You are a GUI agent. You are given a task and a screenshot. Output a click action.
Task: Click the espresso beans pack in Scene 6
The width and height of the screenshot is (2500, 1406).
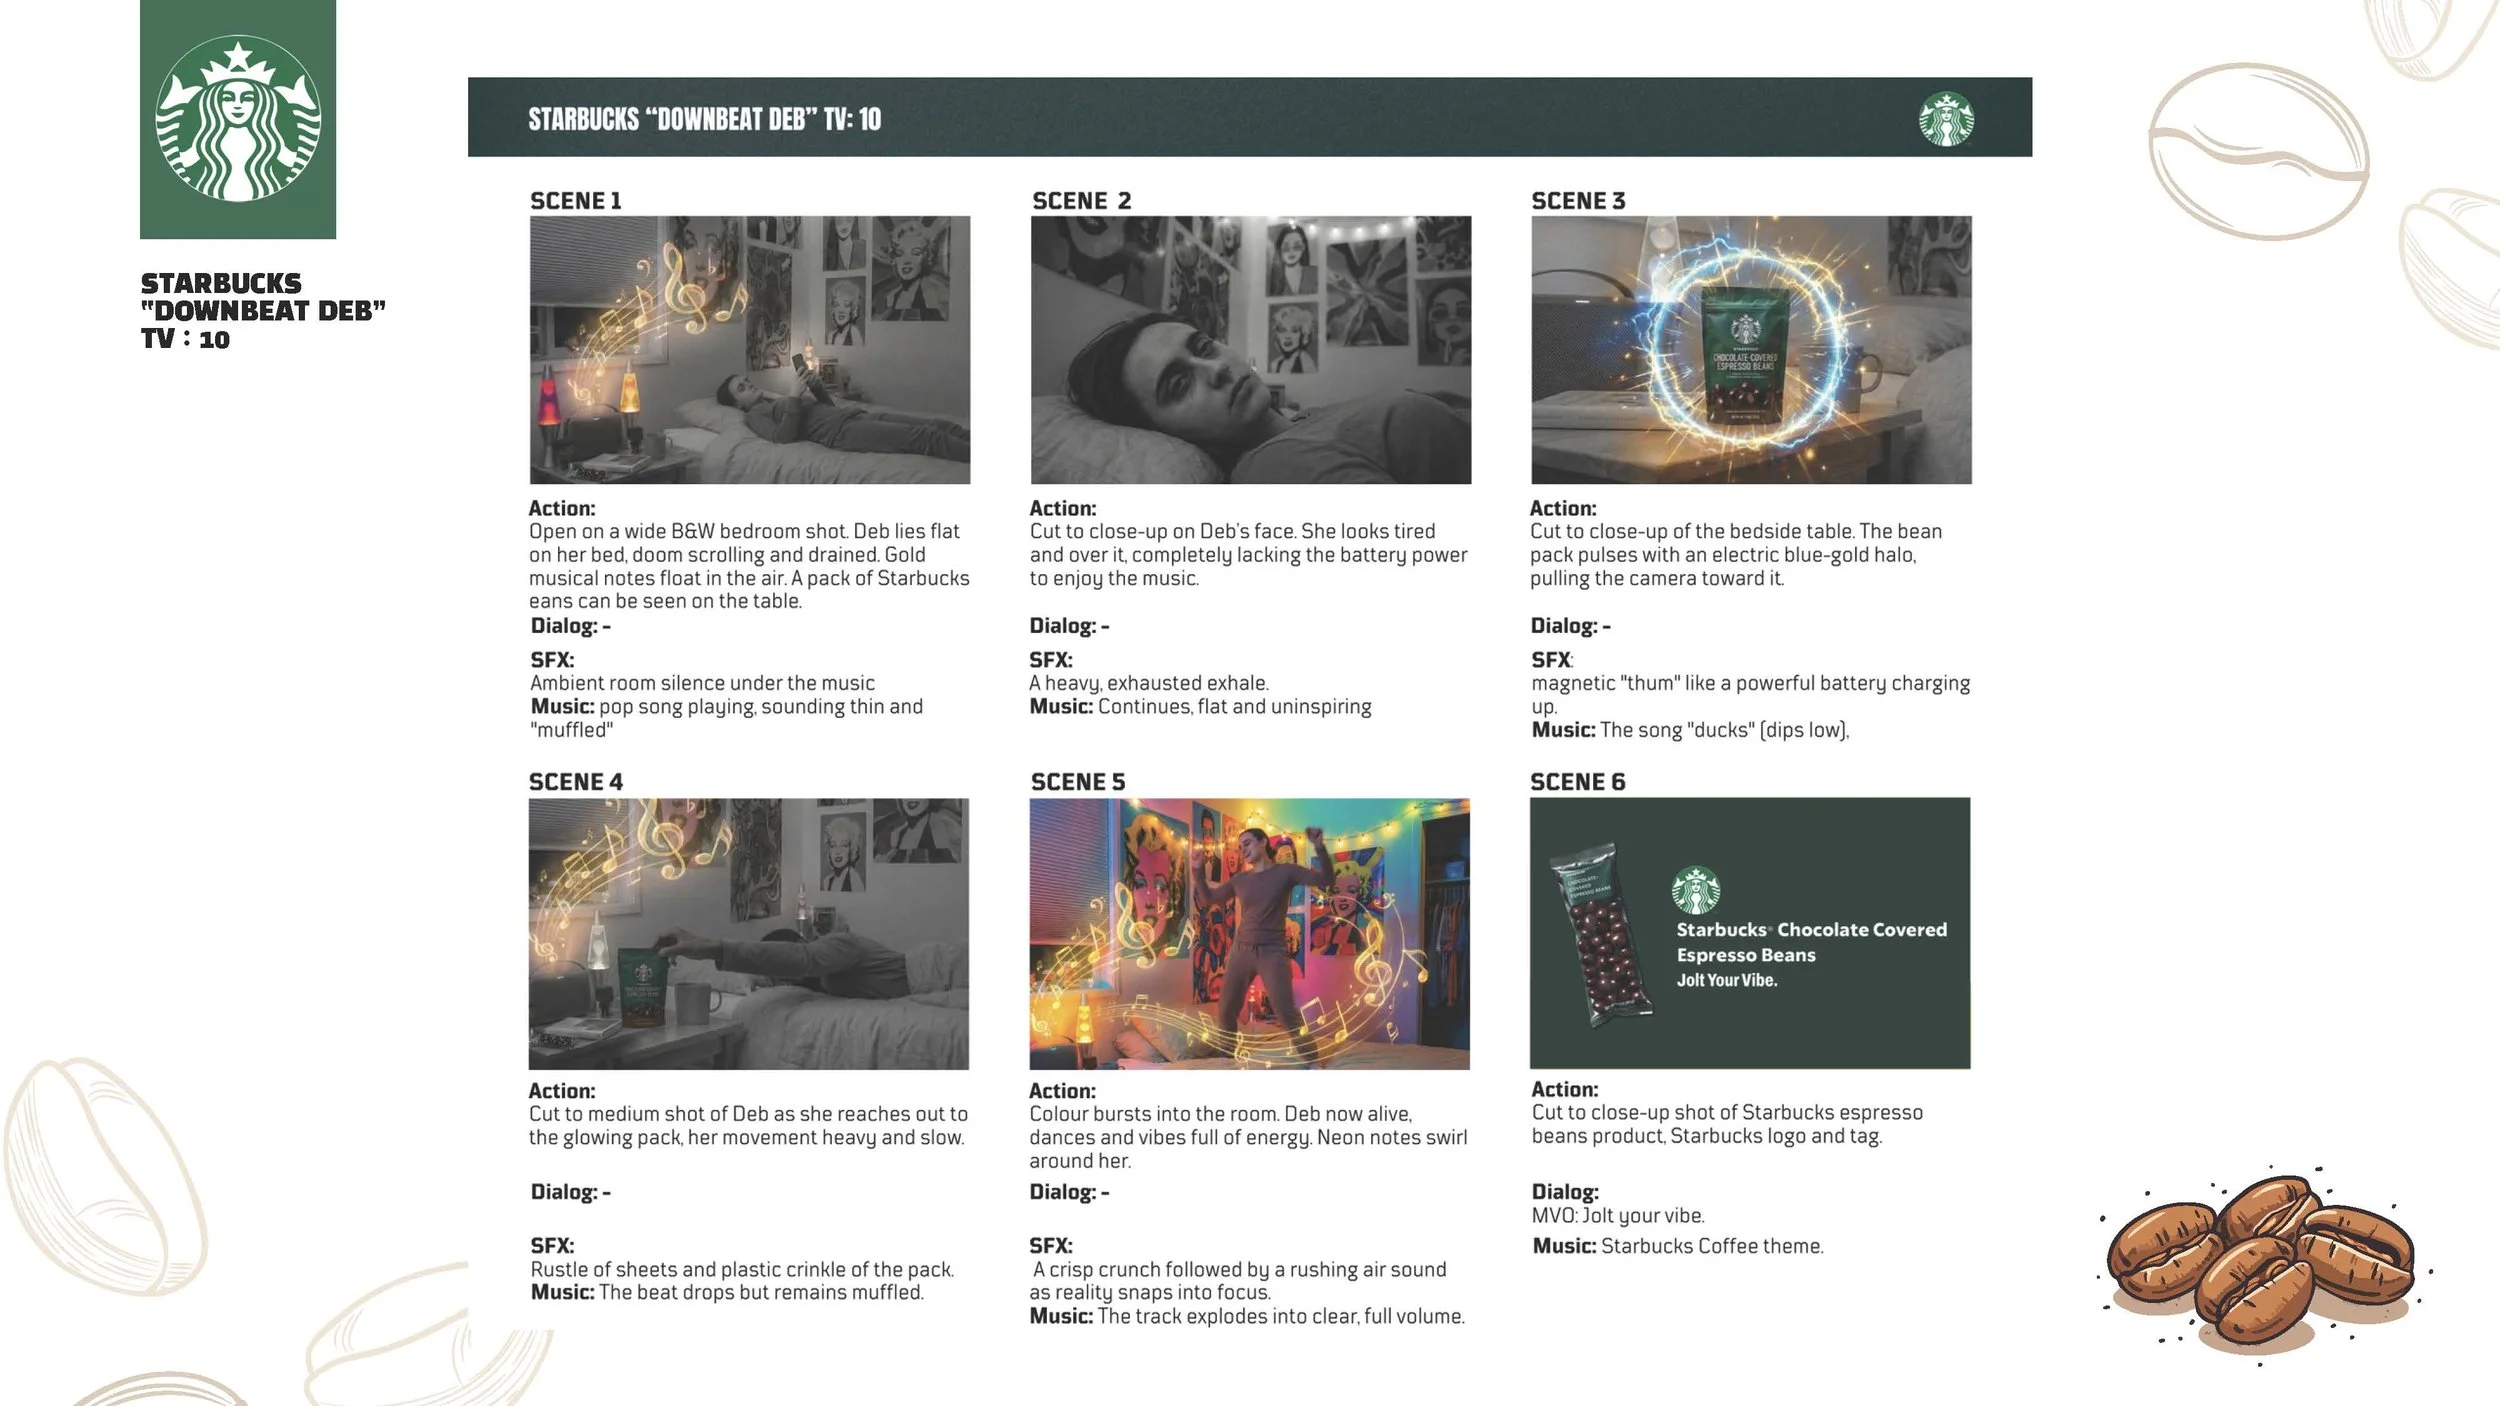[1600, 935]
